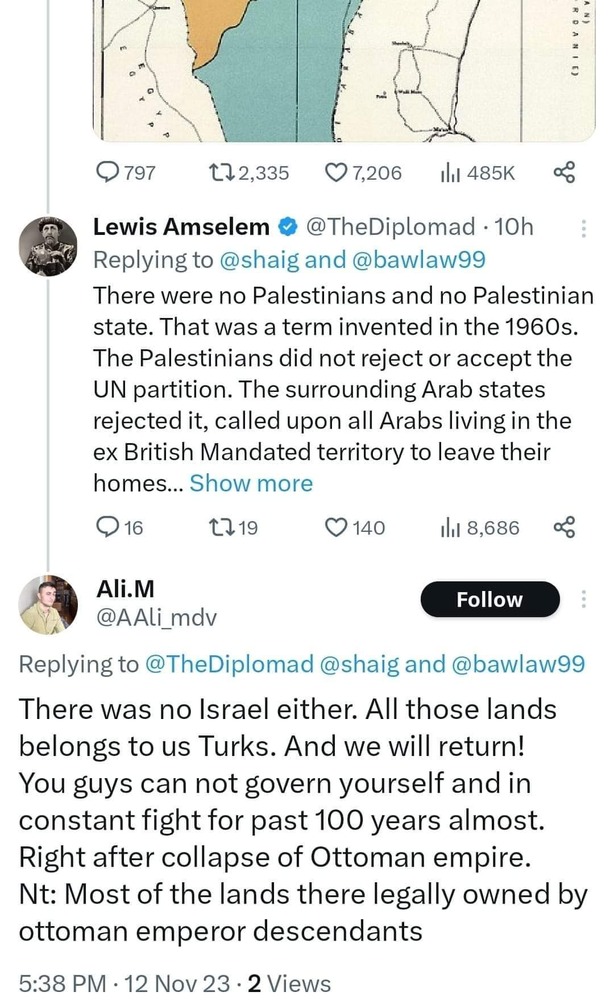Screen dimensions: 614x1000
Task: Expand Lewis's tweet with Show more
Action: coord(251,484)
